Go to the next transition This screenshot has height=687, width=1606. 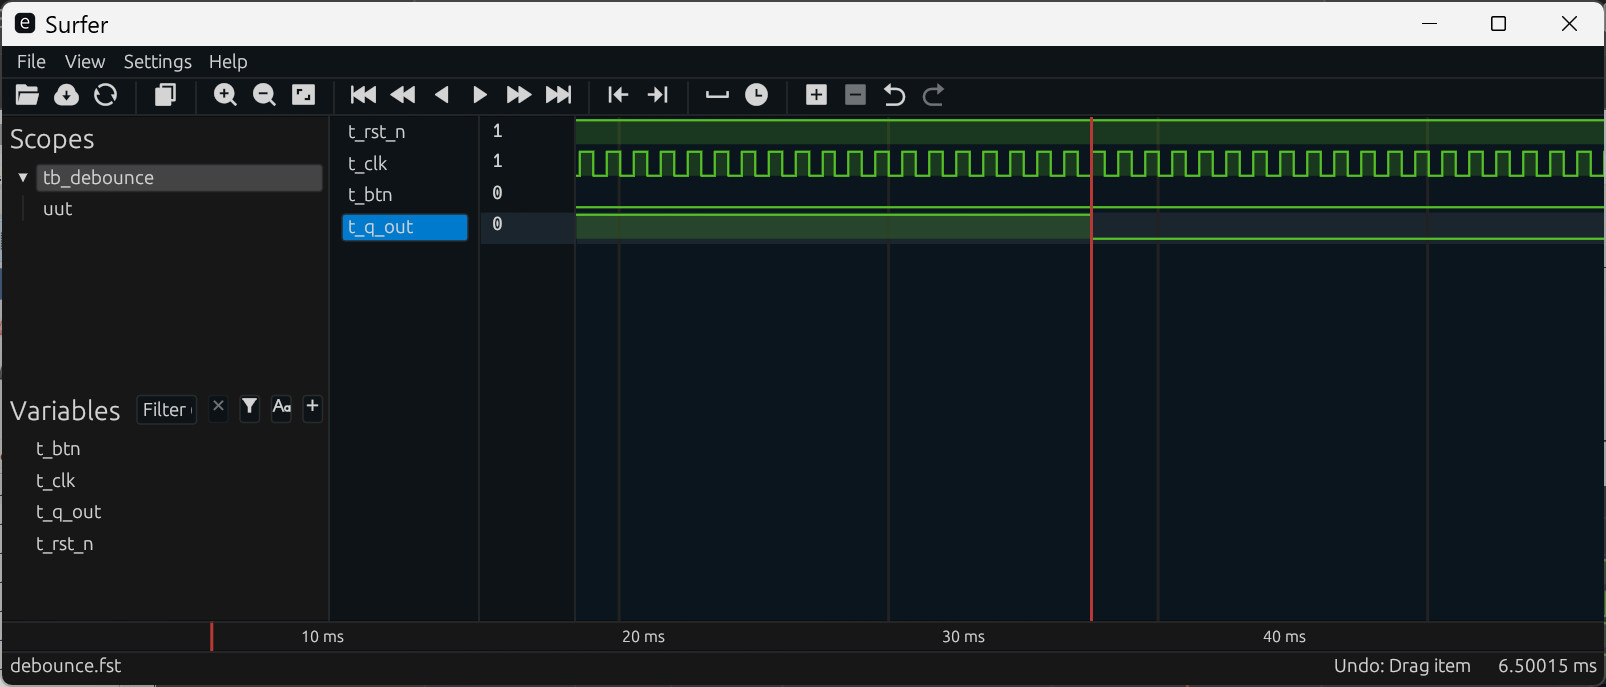pos(657,95)
